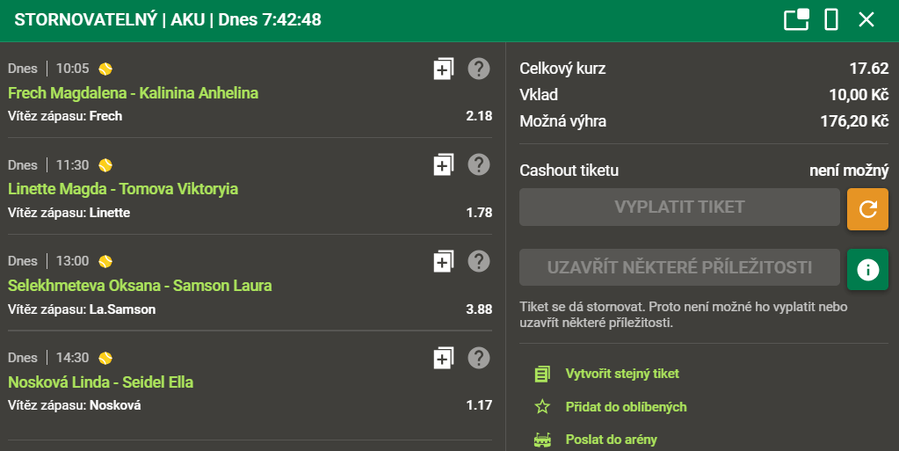Click Přidat do oblíbených link
Viewport: 899px width, 451px height.
coord(626,407)
